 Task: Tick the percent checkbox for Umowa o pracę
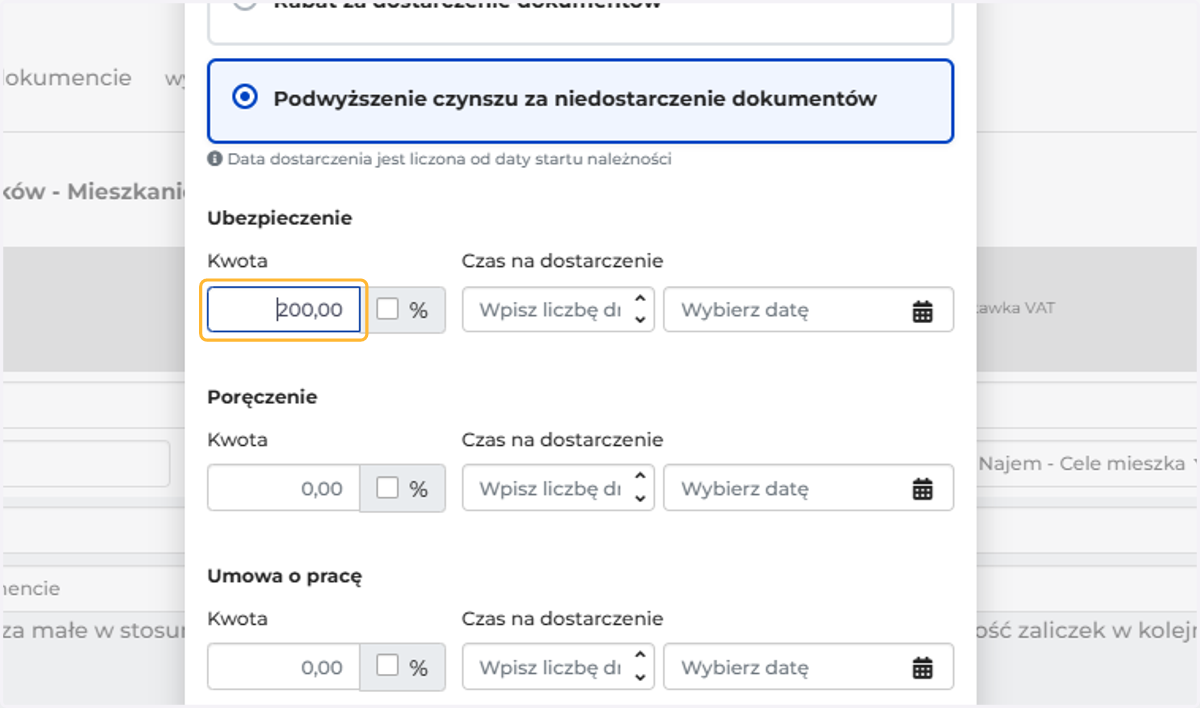click(387, 667)
